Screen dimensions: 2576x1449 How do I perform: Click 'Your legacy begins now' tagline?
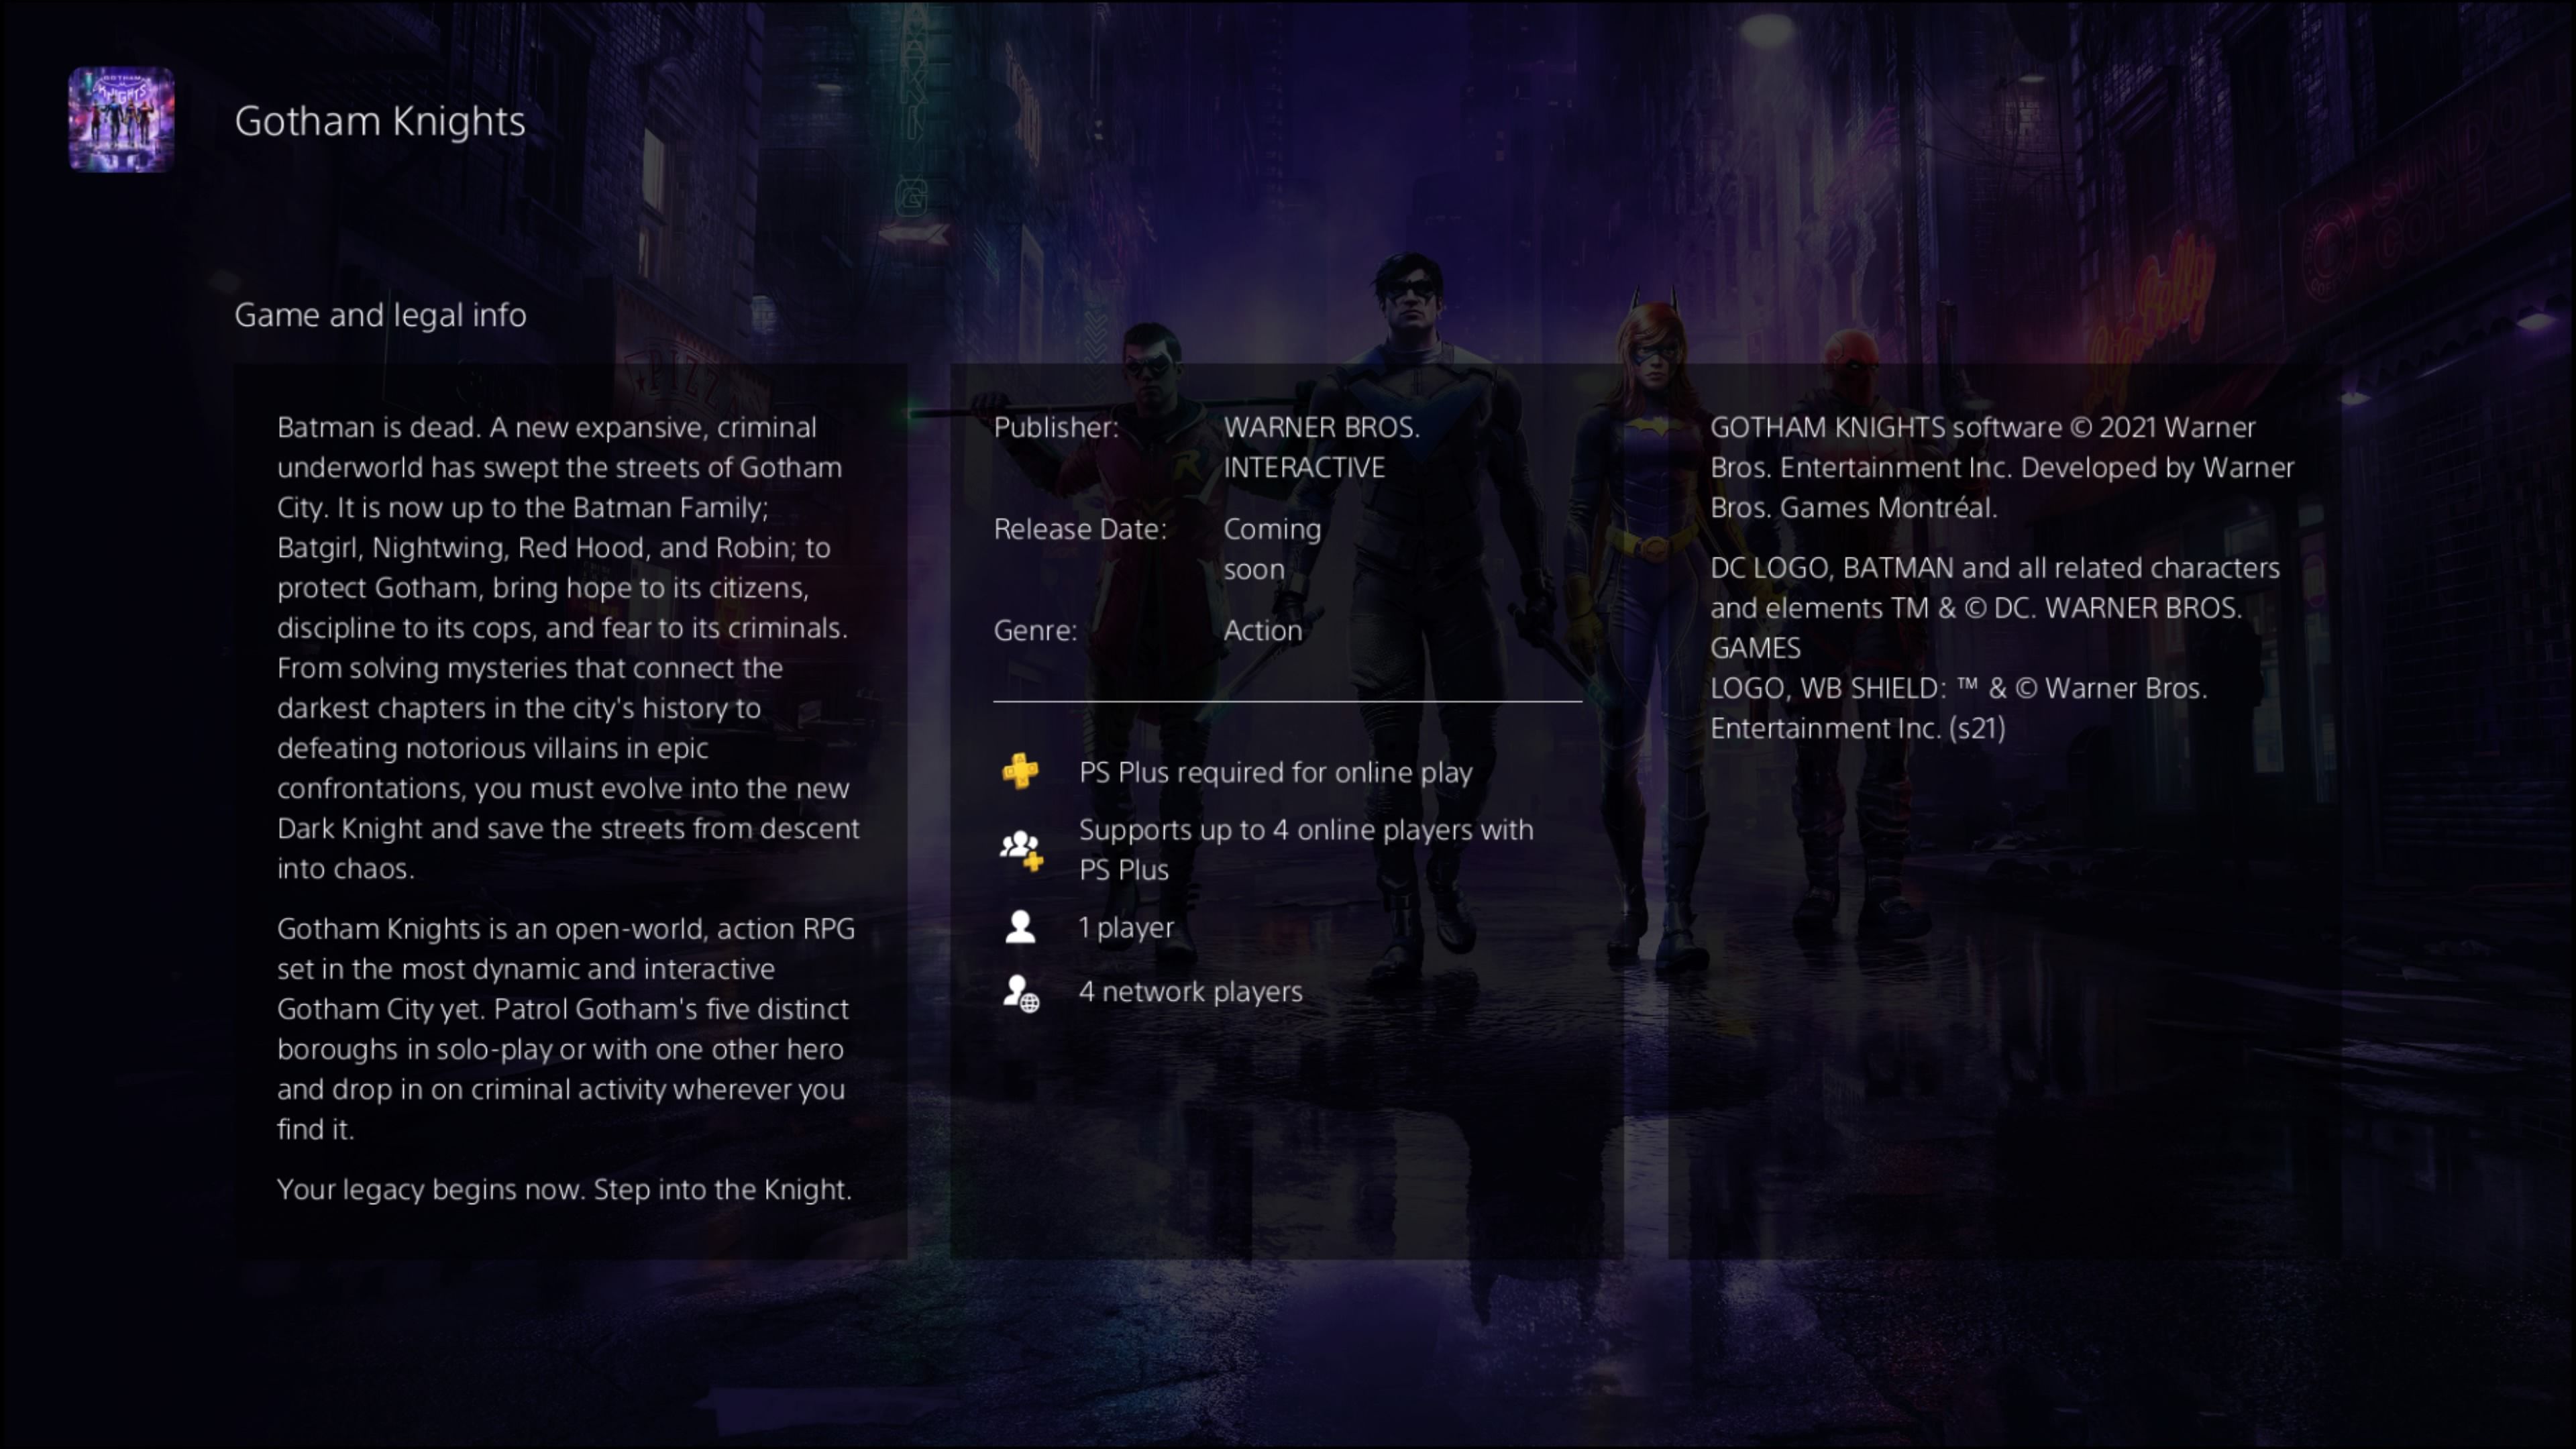[565, 1189]
